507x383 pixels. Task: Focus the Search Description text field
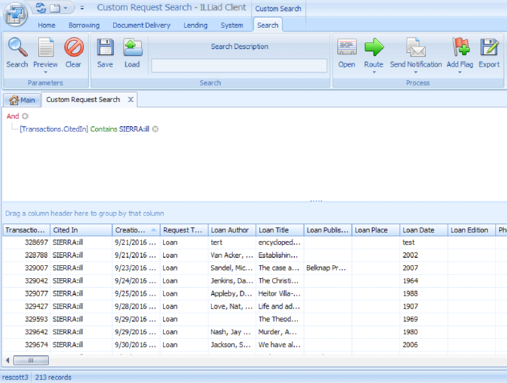pyautogui.click(x=239, y=65)
